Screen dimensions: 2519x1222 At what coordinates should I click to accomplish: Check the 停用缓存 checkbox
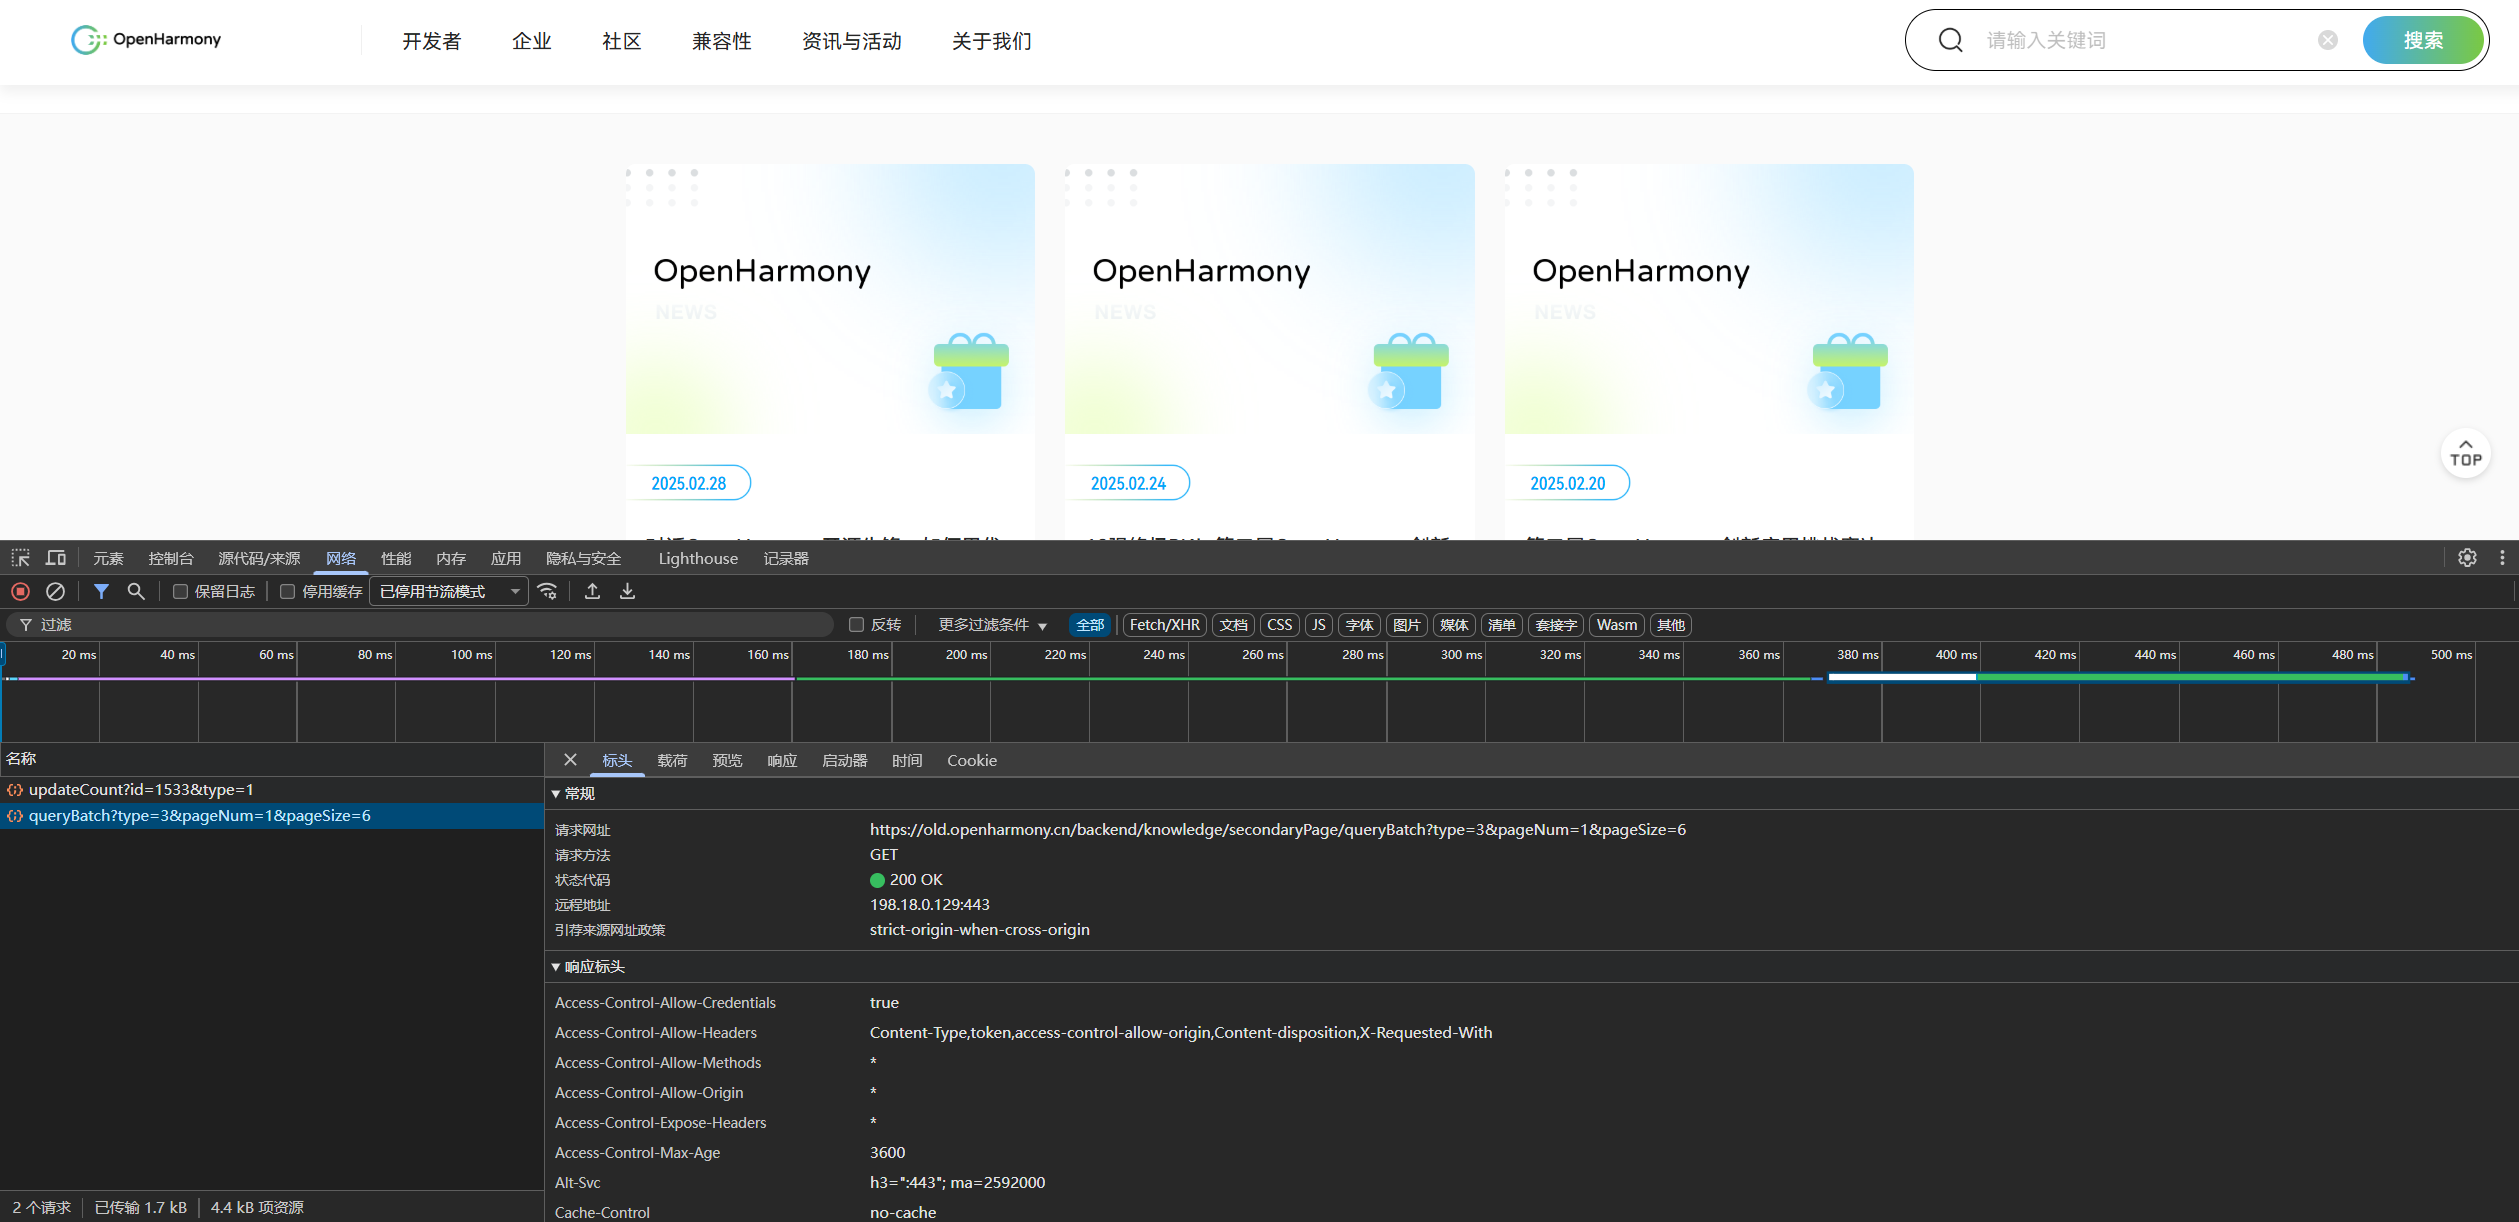click(288, 592)
